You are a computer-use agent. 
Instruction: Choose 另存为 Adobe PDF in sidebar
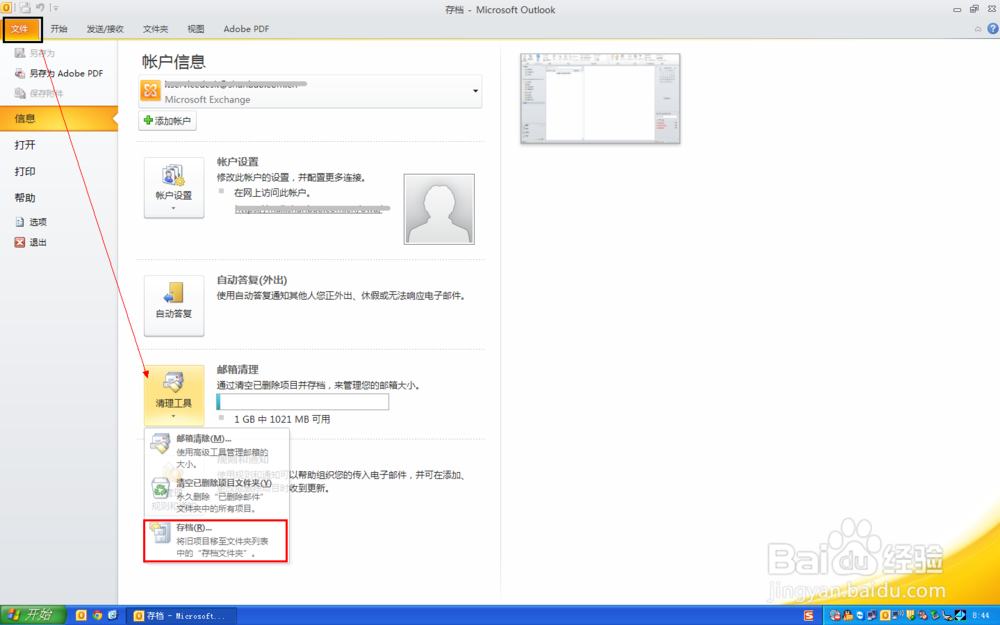(x=59, y=73)
